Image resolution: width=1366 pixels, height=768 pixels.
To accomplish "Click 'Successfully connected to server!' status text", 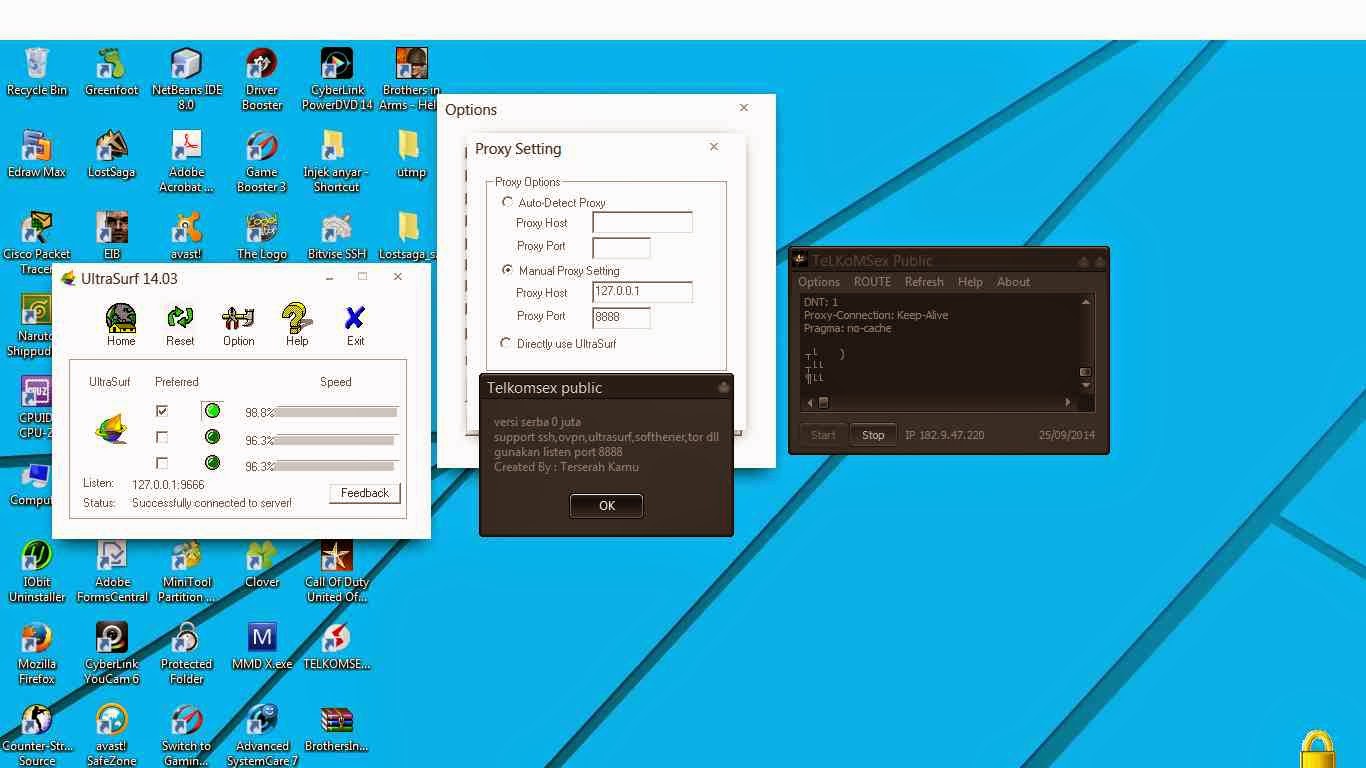I will (212, 503).
